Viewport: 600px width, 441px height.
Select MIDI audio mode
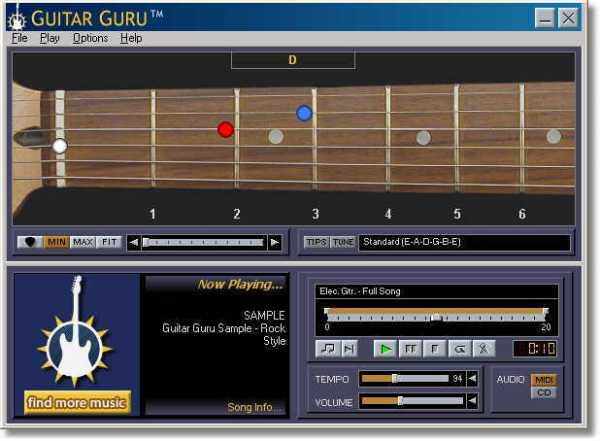click(544, 380)
